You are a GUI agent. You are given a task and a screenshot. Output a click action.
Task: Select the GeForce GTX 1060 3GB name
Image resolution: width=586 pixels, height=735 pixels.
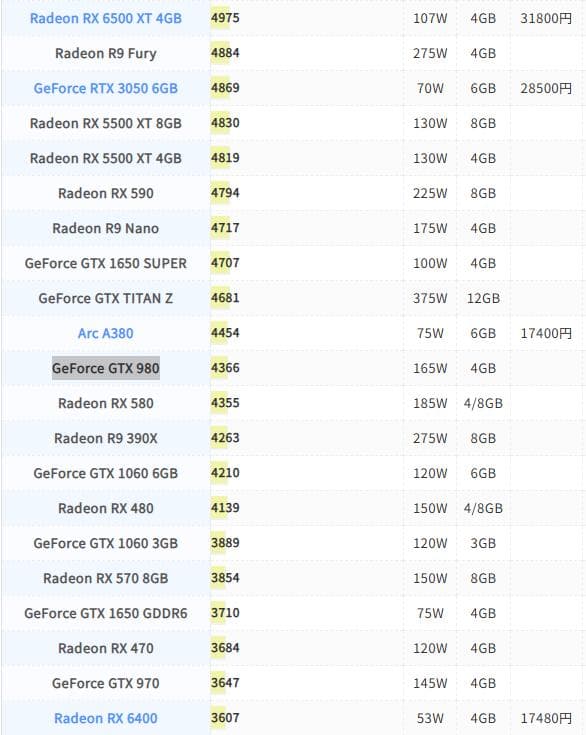point(105,543)
